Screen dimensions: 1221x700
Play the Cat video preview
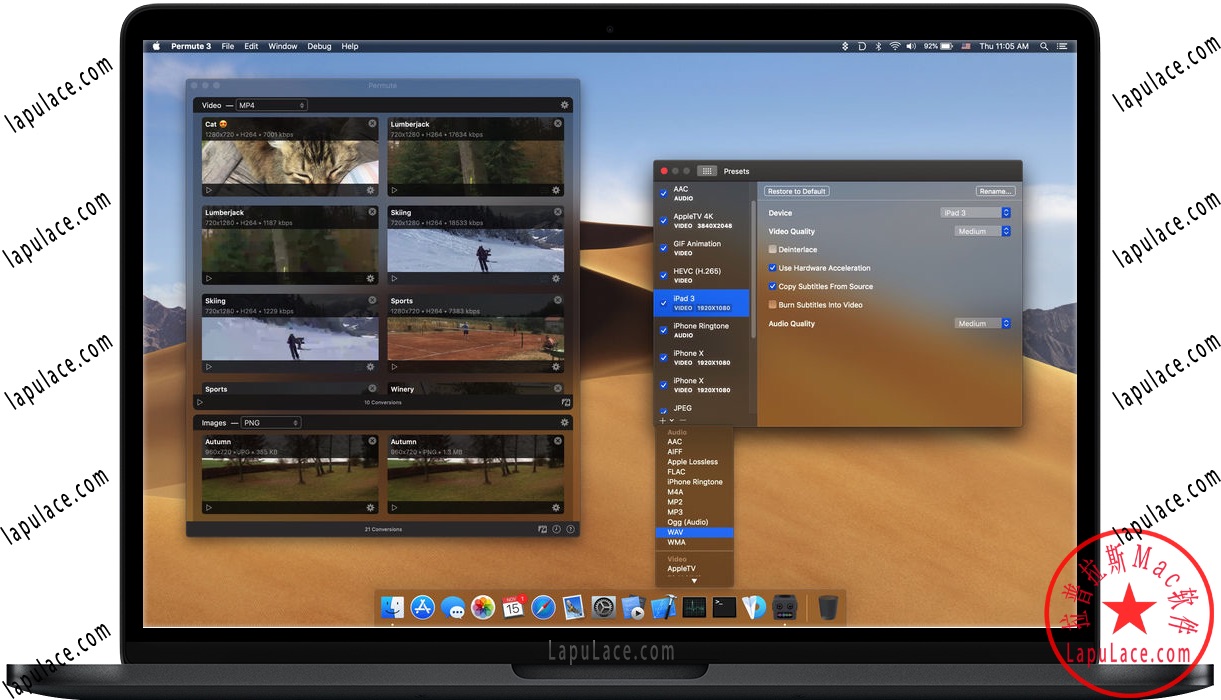coord(209,189)
